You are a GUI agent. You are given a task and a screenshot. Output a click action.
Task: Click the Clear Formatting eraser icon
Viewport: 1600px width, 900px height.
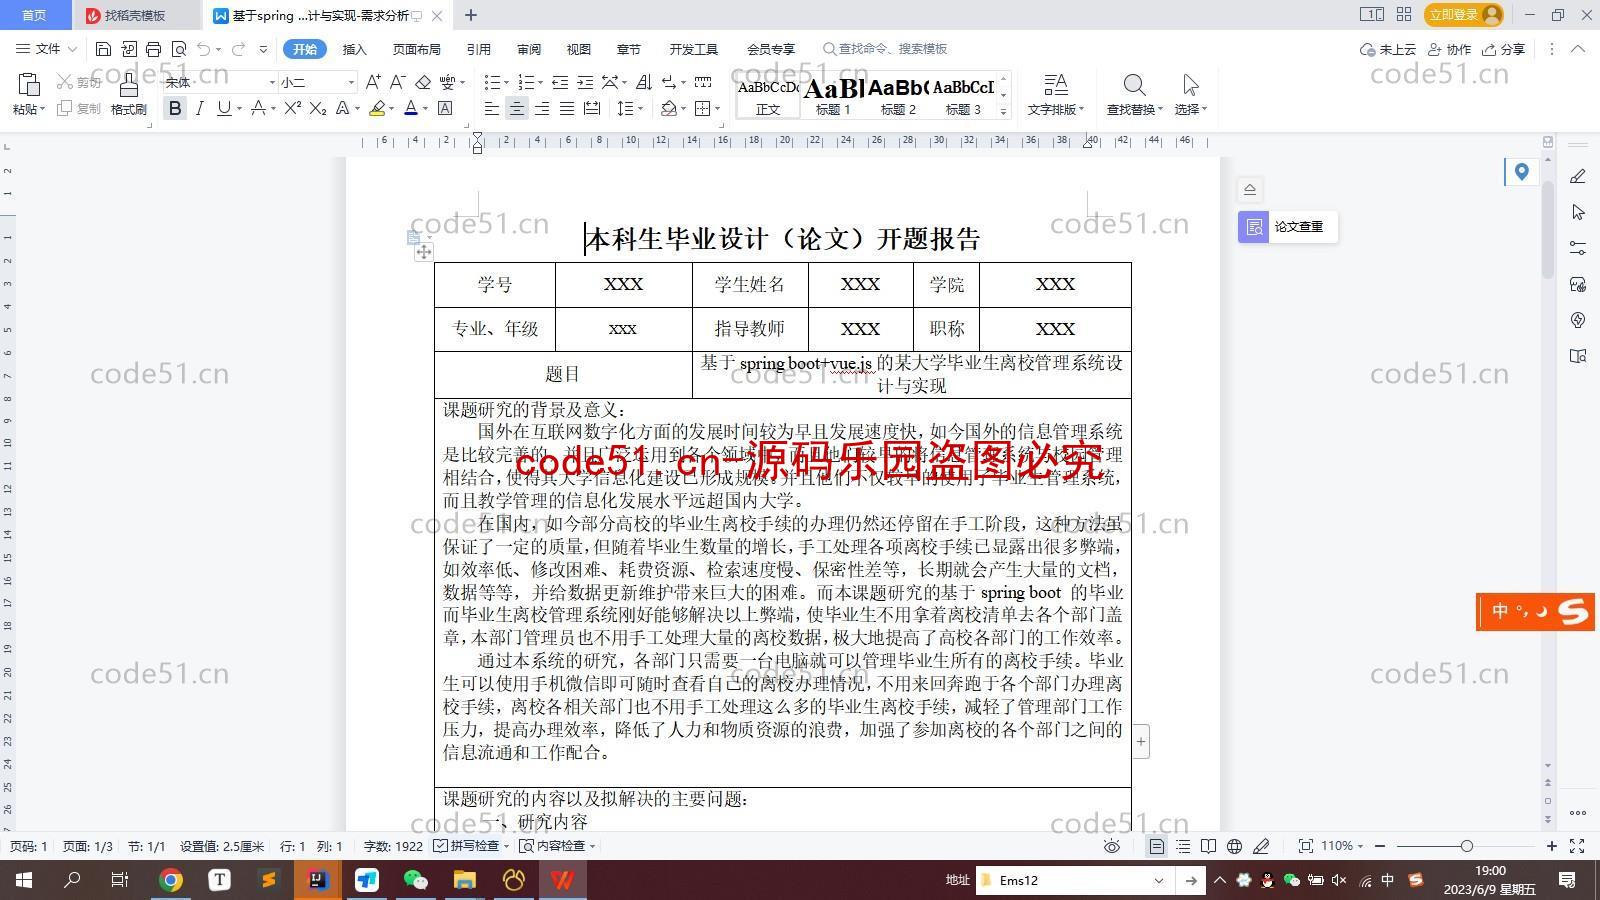coord(423,82)
